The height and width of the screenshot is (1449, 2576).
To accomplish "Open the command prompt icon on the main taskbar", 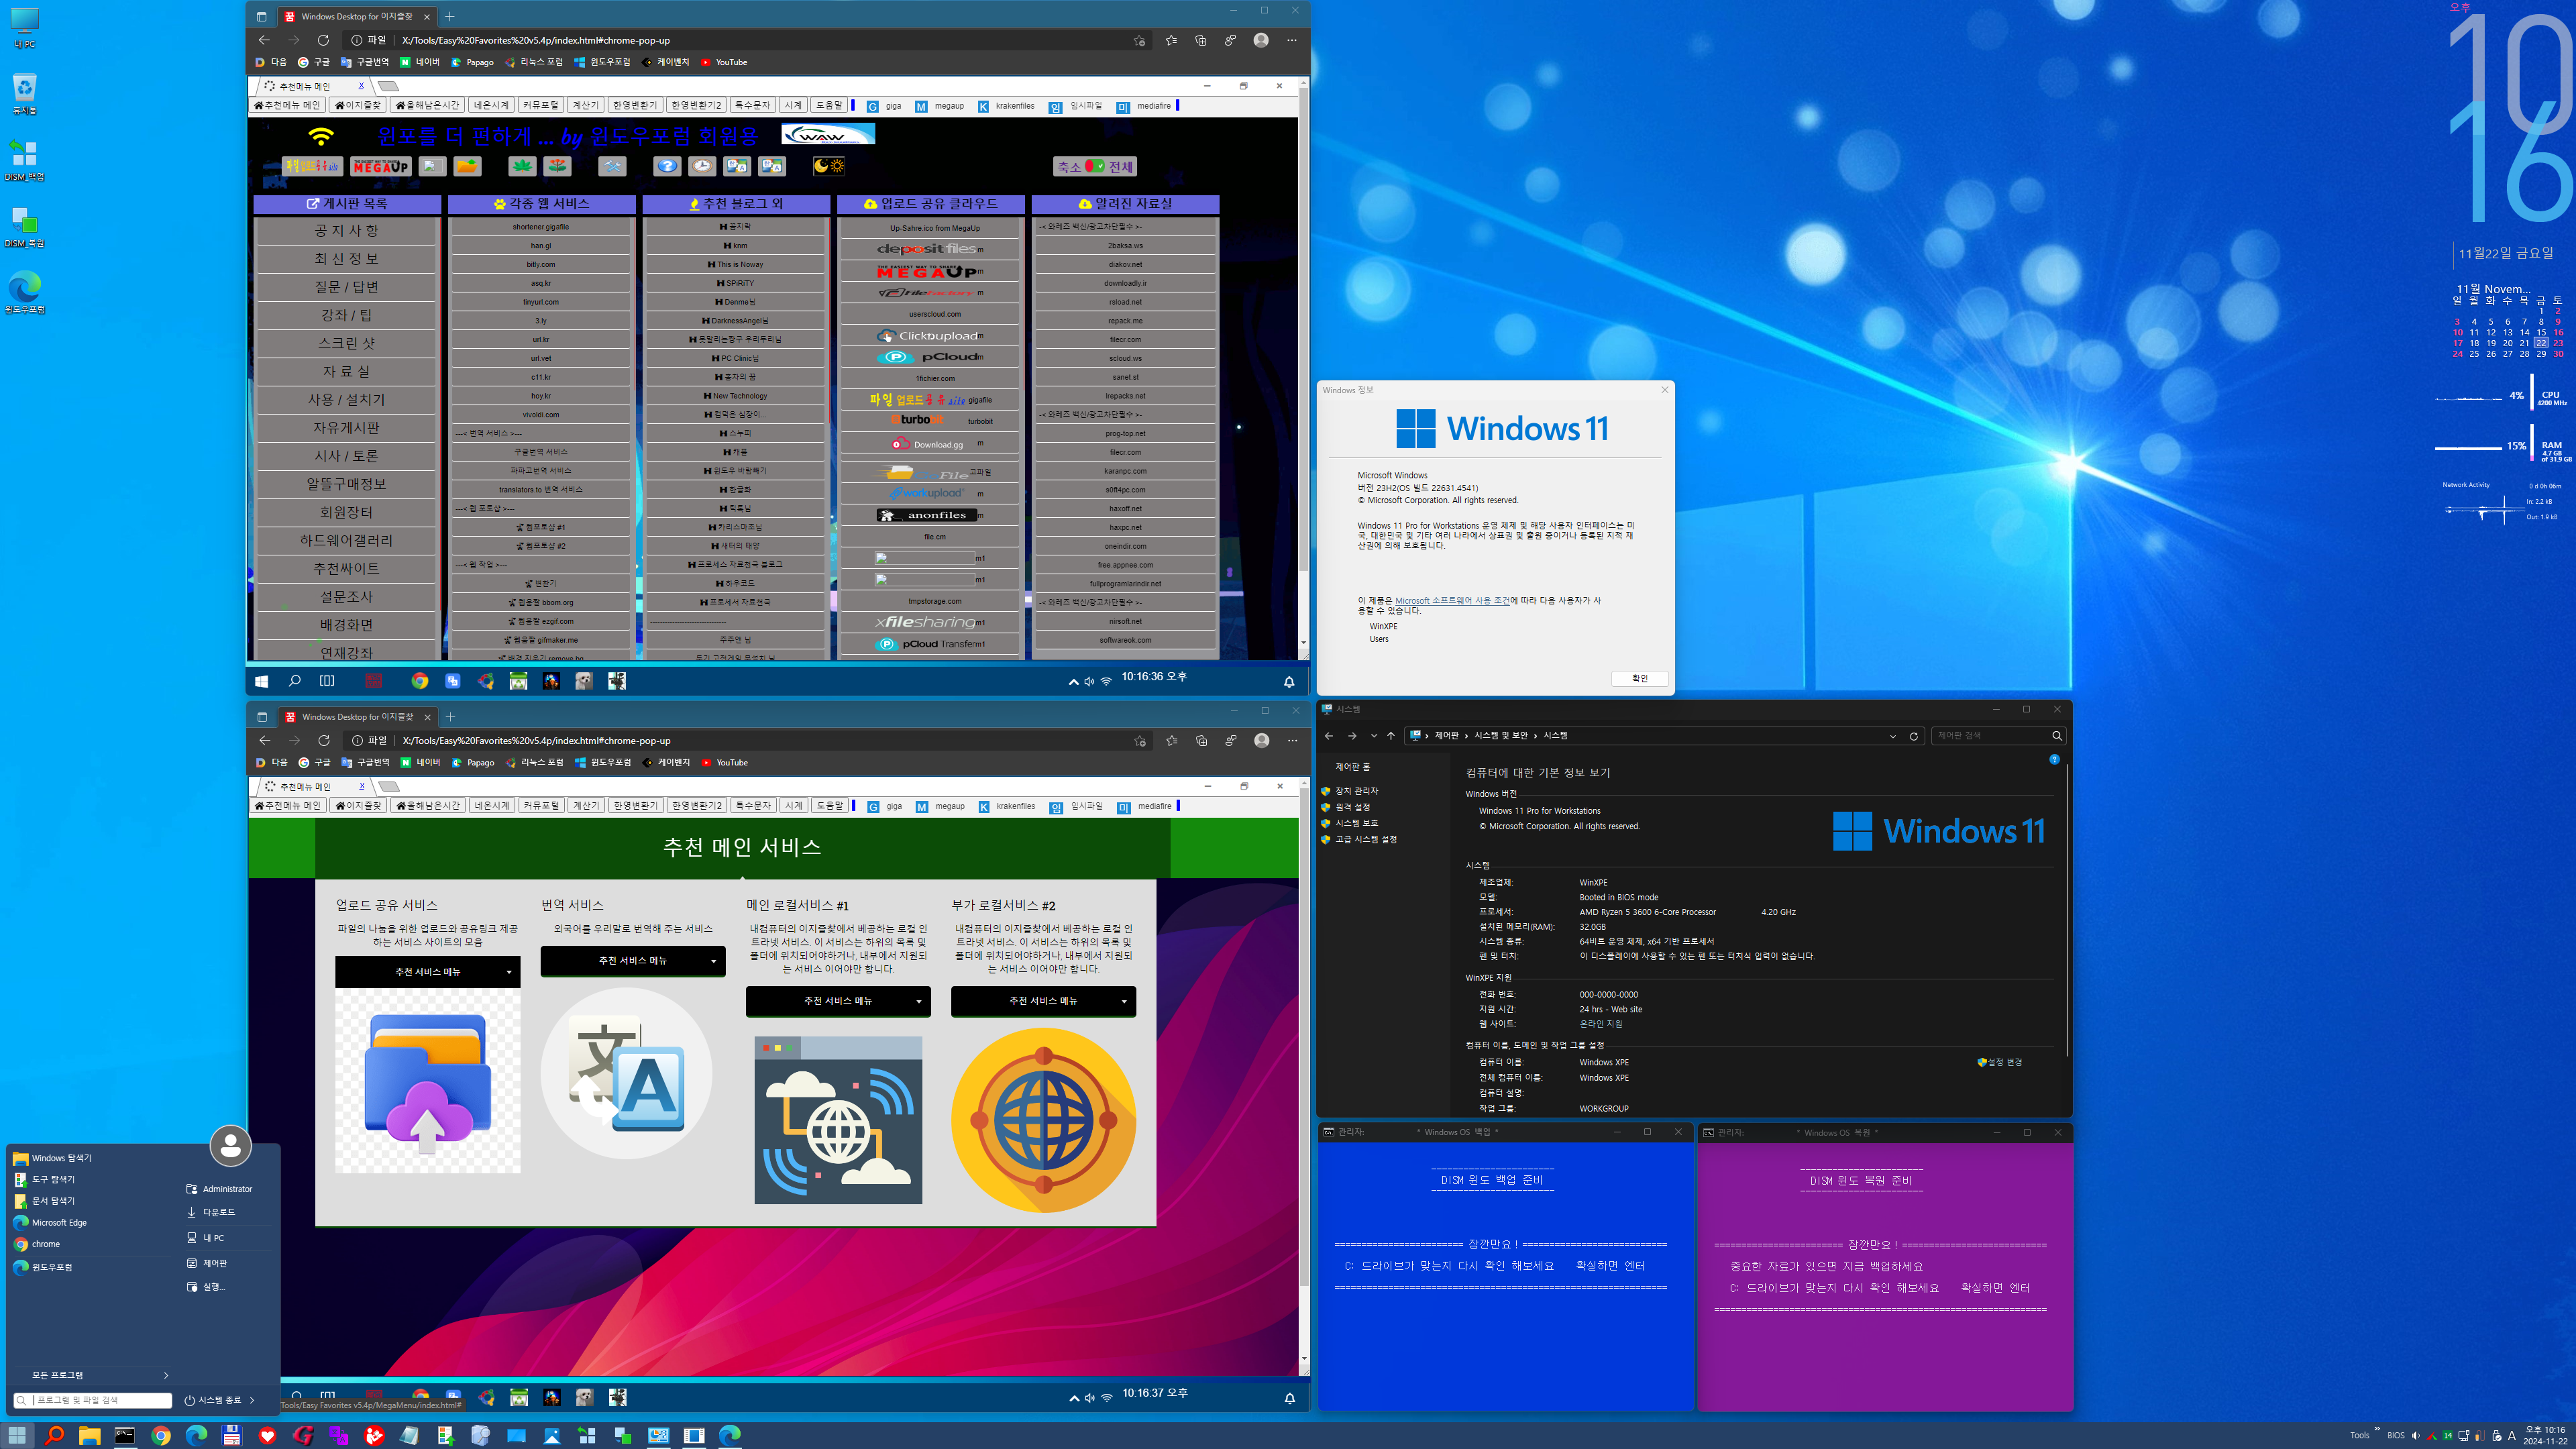I will coord(125,1435).
